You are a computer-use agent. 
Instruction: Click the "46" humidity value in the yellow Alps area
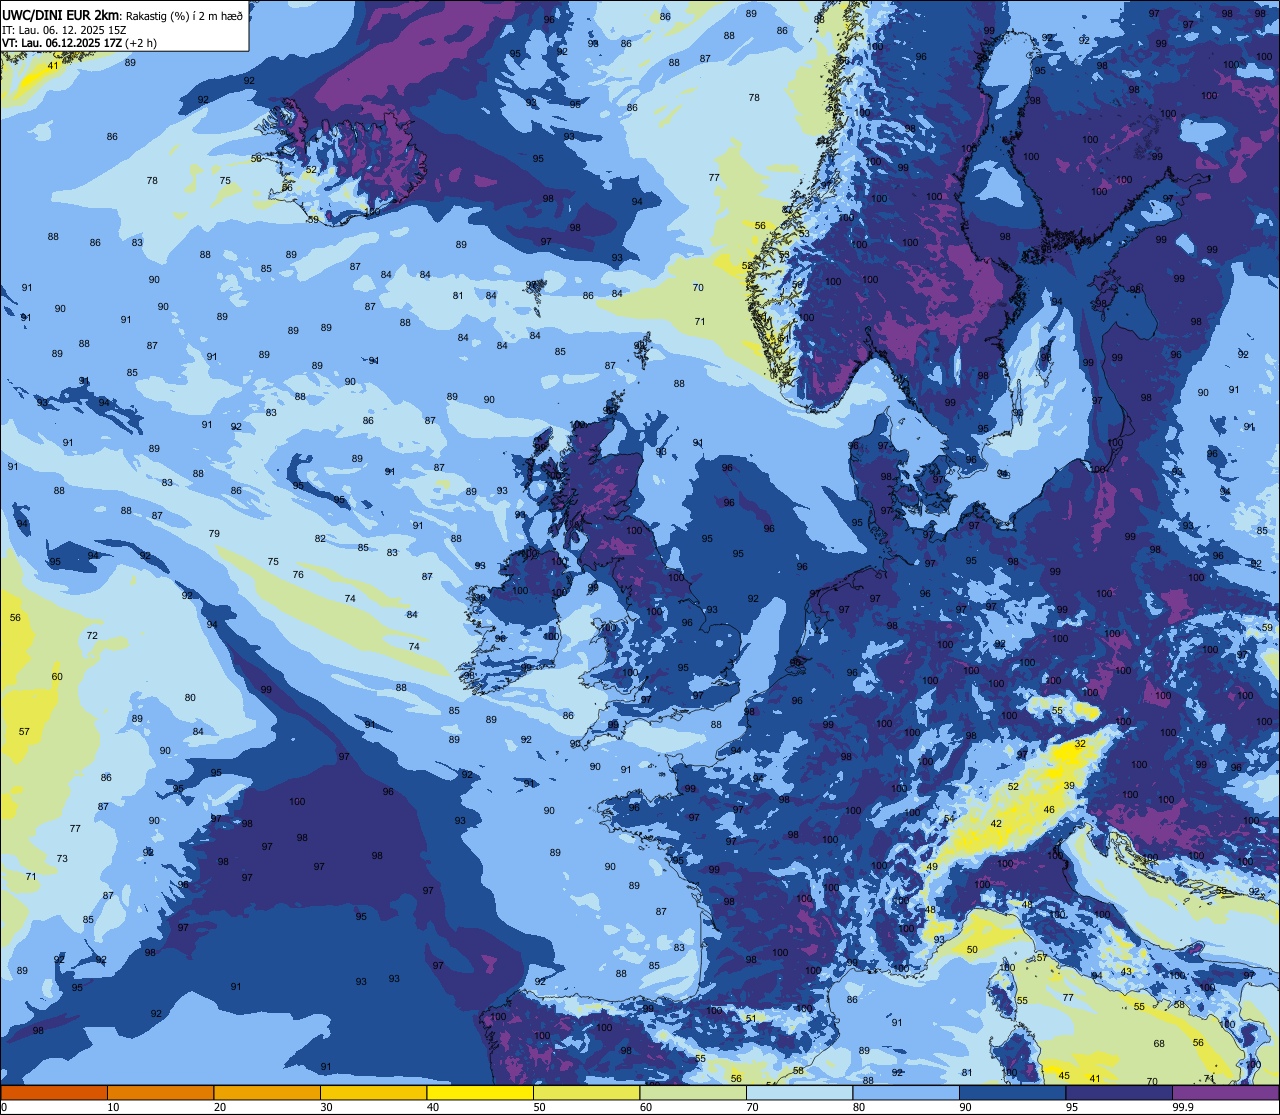[x=1049, y=810]
